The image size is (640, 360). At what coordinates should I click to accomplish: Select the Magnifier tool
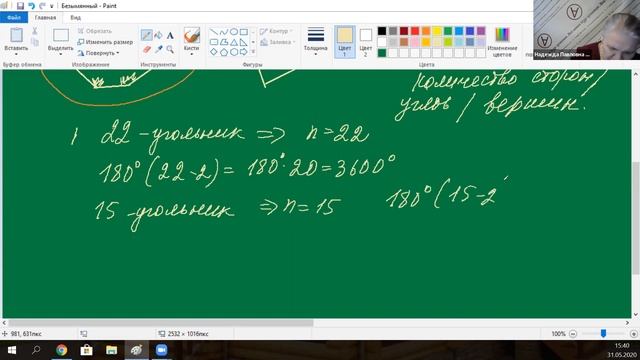tap(170, 49)
